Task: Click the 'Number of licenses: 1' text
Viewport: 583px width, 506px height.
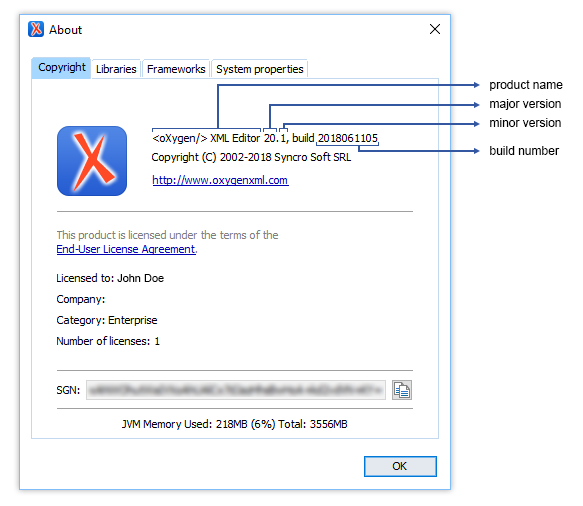Action: click(108, 341)
